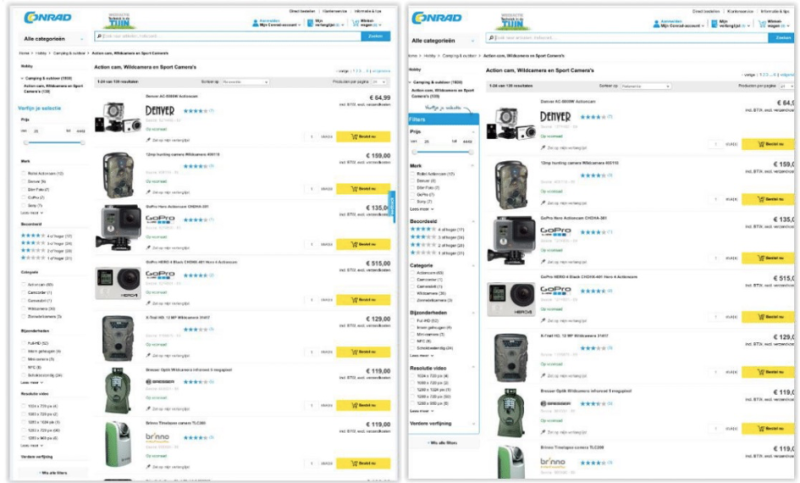Viewport: 800px width, 483px height.
Task: Click right handle of price slider, left page
Action: (82, 143)
